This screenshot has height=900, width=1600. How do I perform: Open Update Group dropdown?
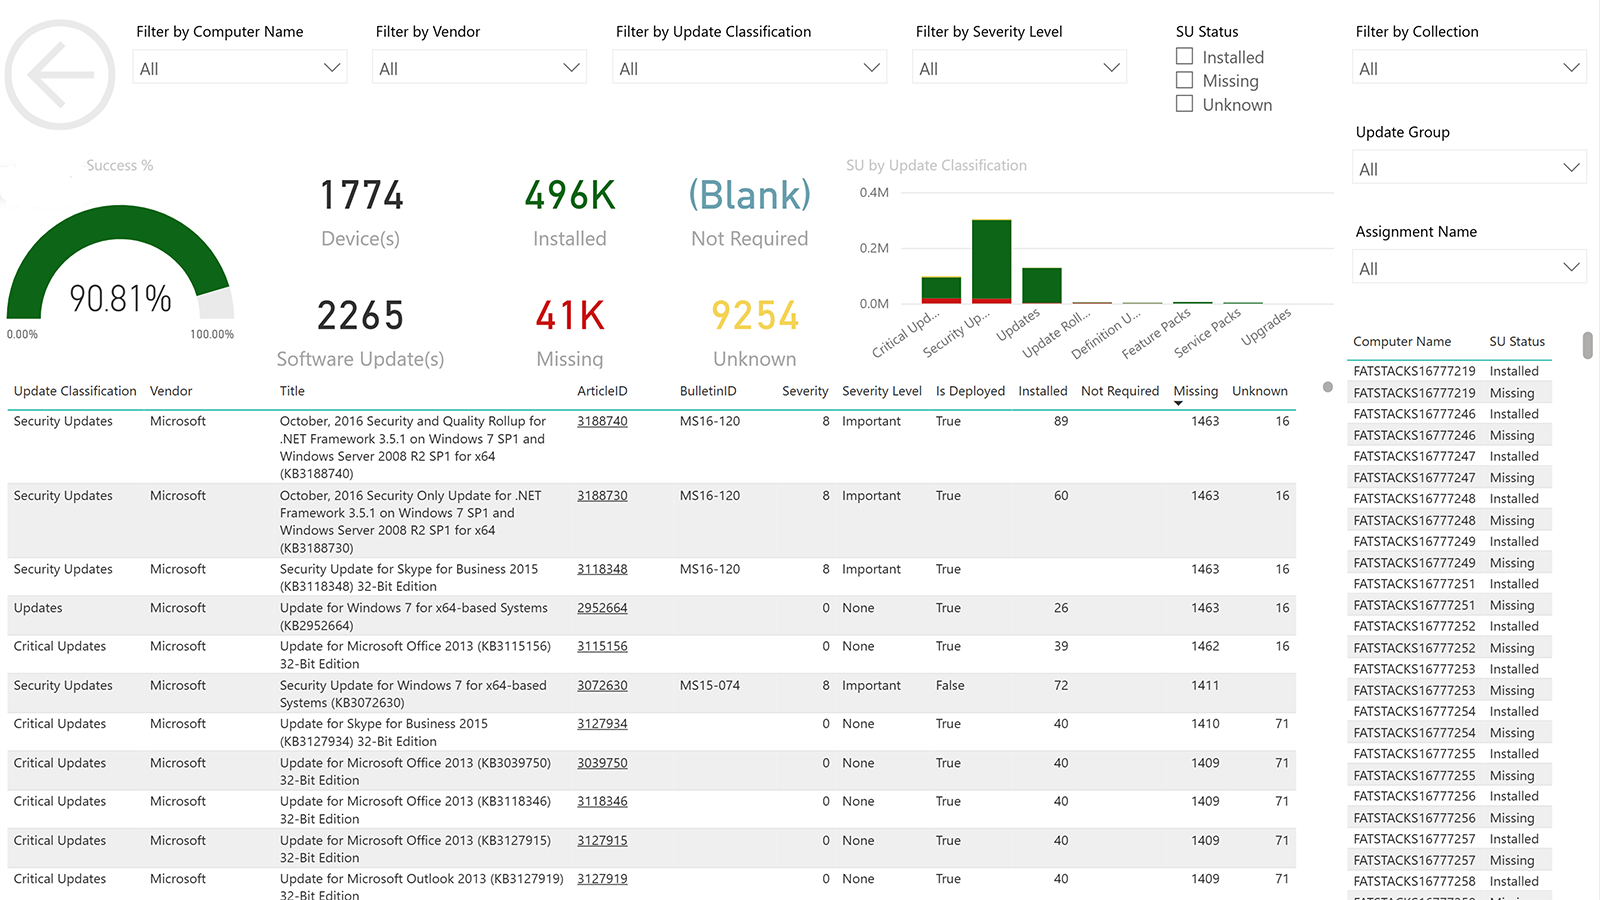click(1470, 168)
